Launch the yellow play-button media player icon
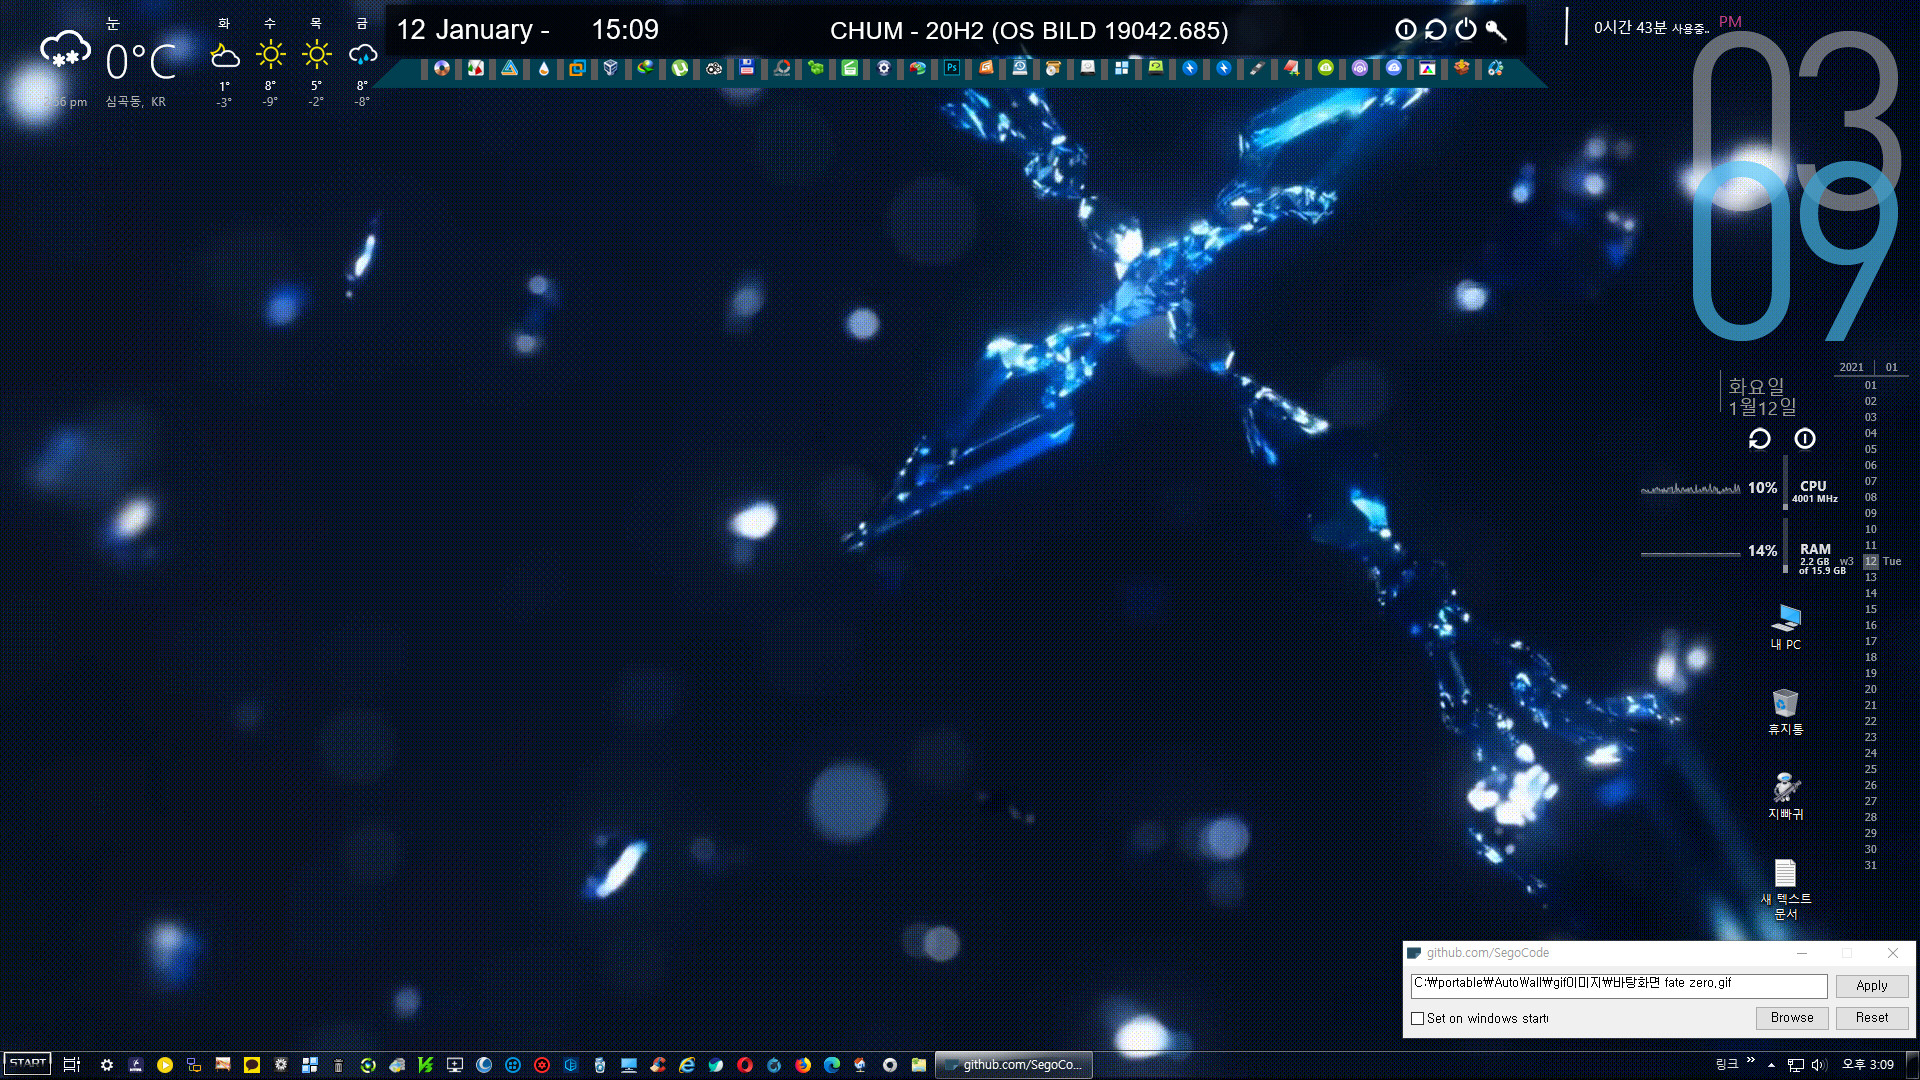 pyautogui.click(x=165, y=1065)
